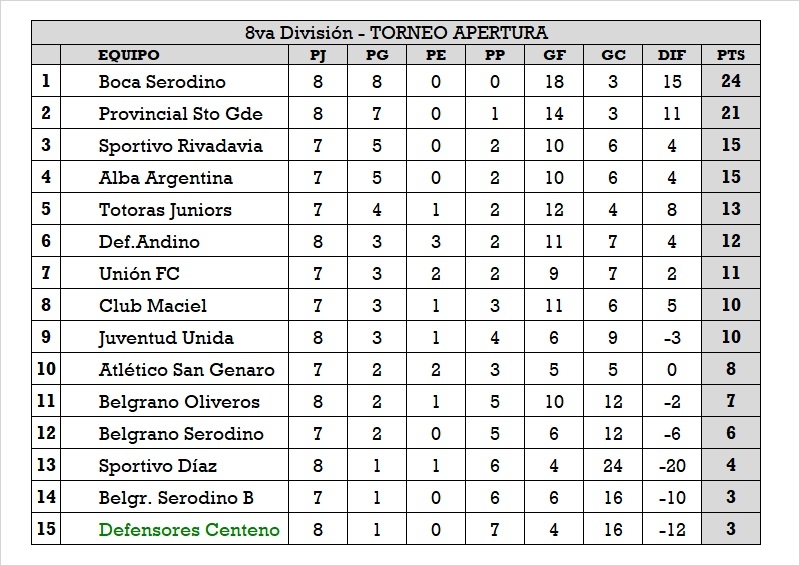Click the DIF column header
Viewport: 799px width, 565px height.
click(x=671, y=56)
